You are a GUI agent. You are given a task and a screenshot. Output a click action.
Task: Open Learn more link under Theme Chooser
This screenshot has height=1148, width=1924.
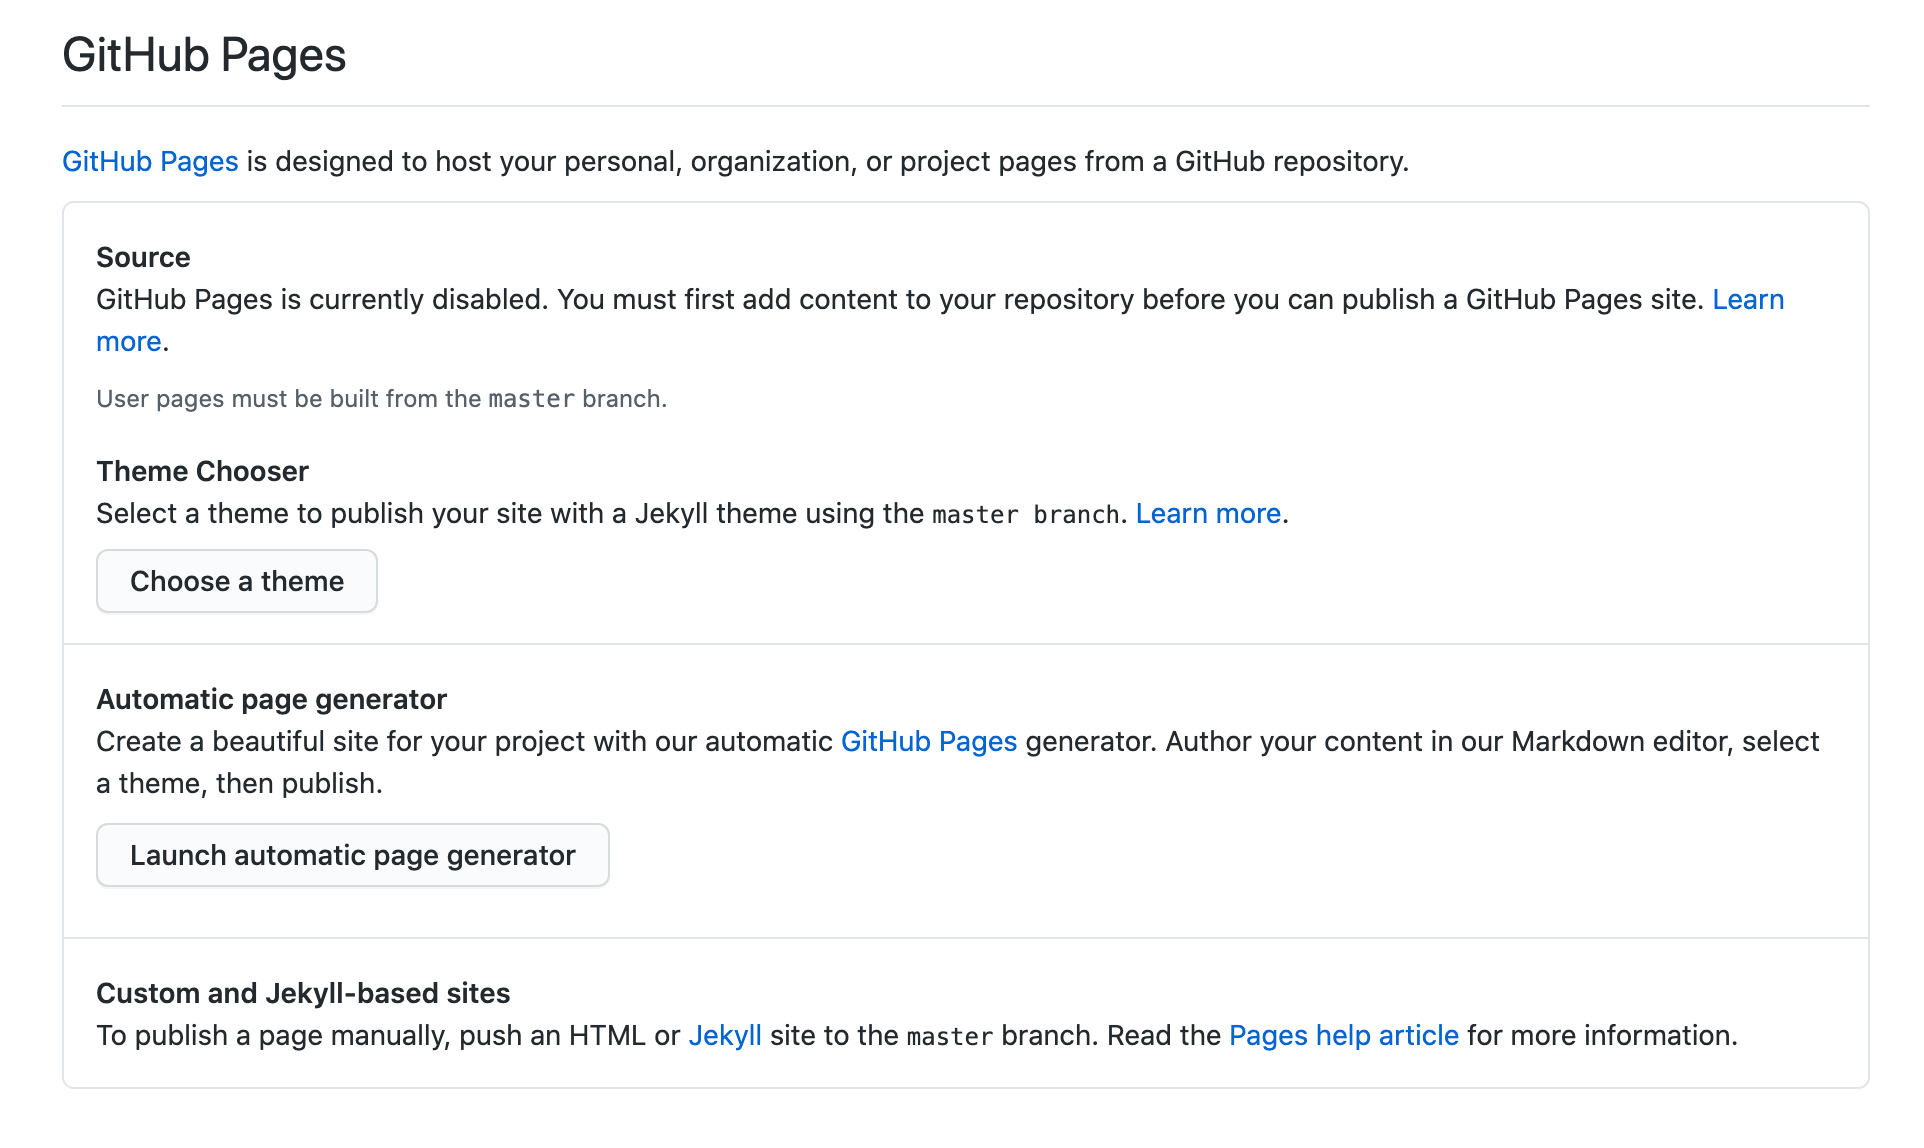click(x=1208, y=513)
